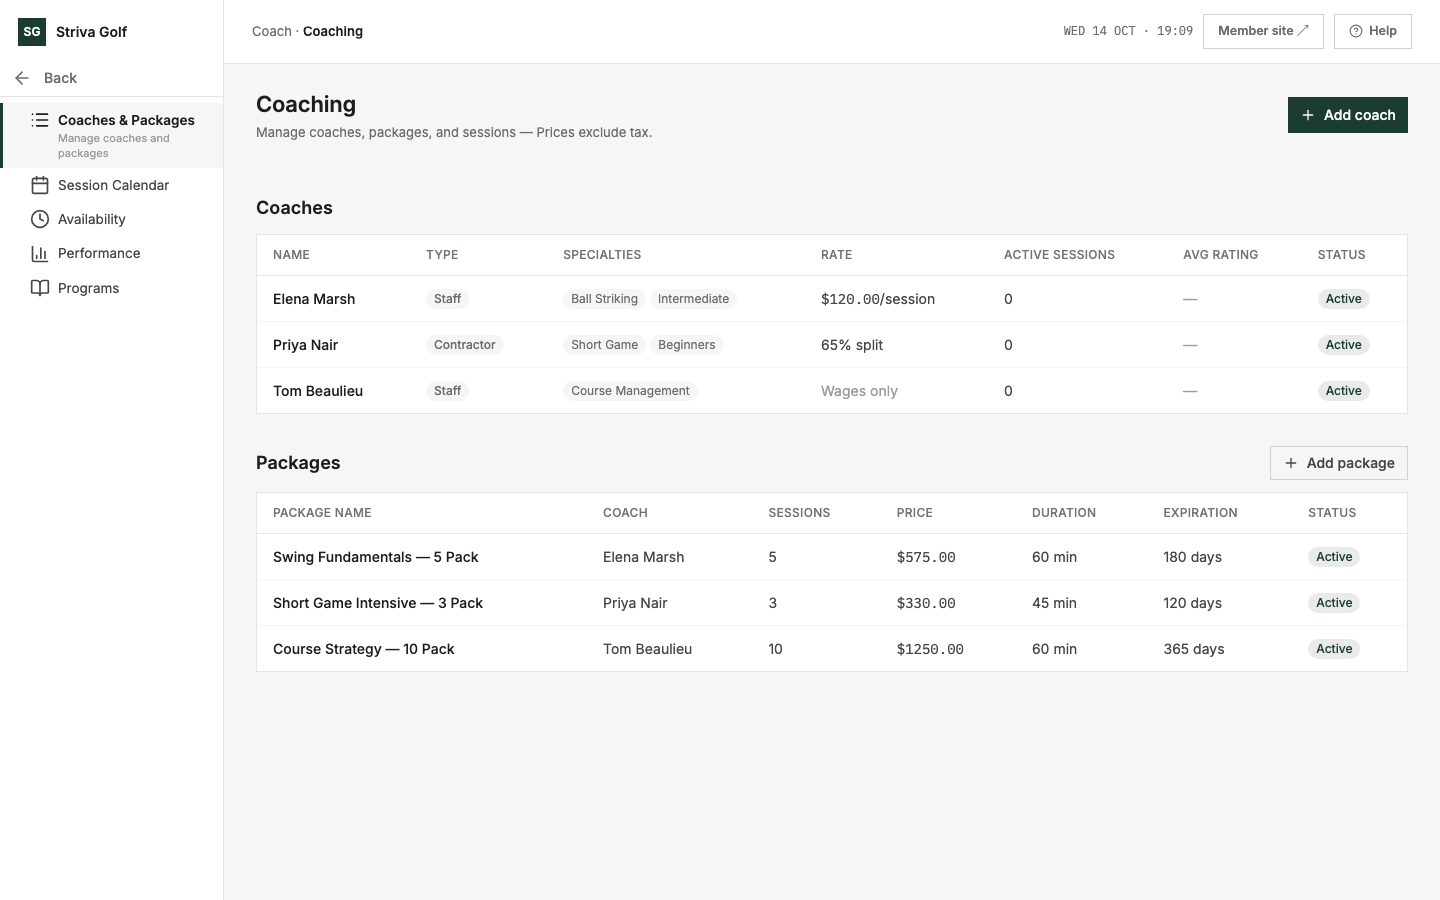The width and height of the screenshot is (1440, 900).
Task: Click the Member site external arrow icon
Action: 1303,31
